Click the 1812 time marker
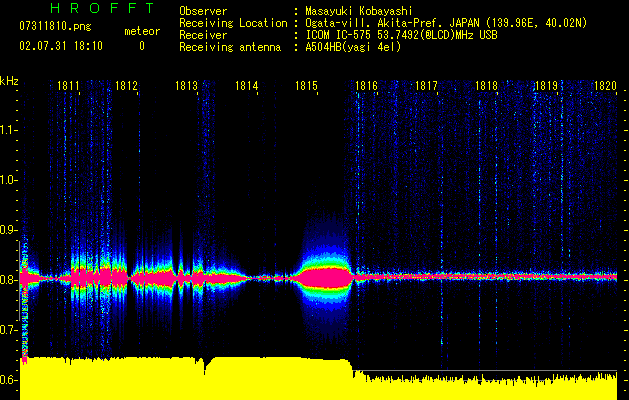629x400 pixels. [126, 86]
